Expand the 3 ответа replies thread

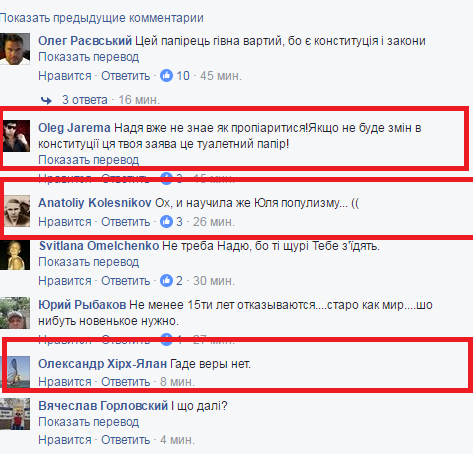(x=85, y=100)
